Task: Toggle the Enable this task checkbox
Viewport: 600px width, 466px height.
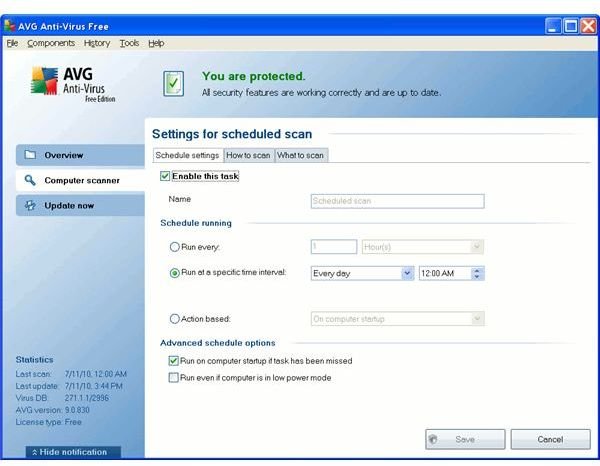Action: [x=165, y=176]
